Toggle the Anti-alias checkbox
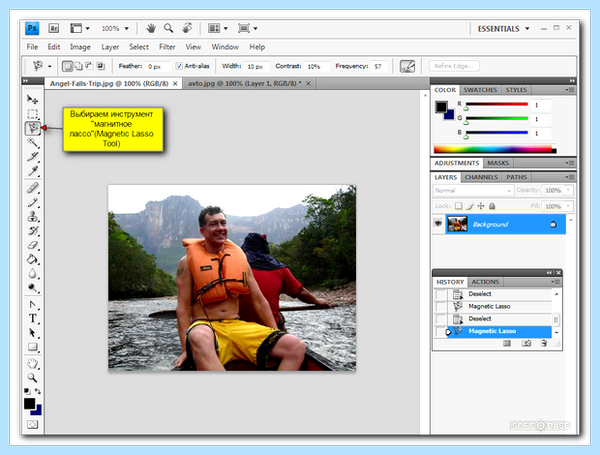Screen dimensions: 600x455 [x=179, y=66]
